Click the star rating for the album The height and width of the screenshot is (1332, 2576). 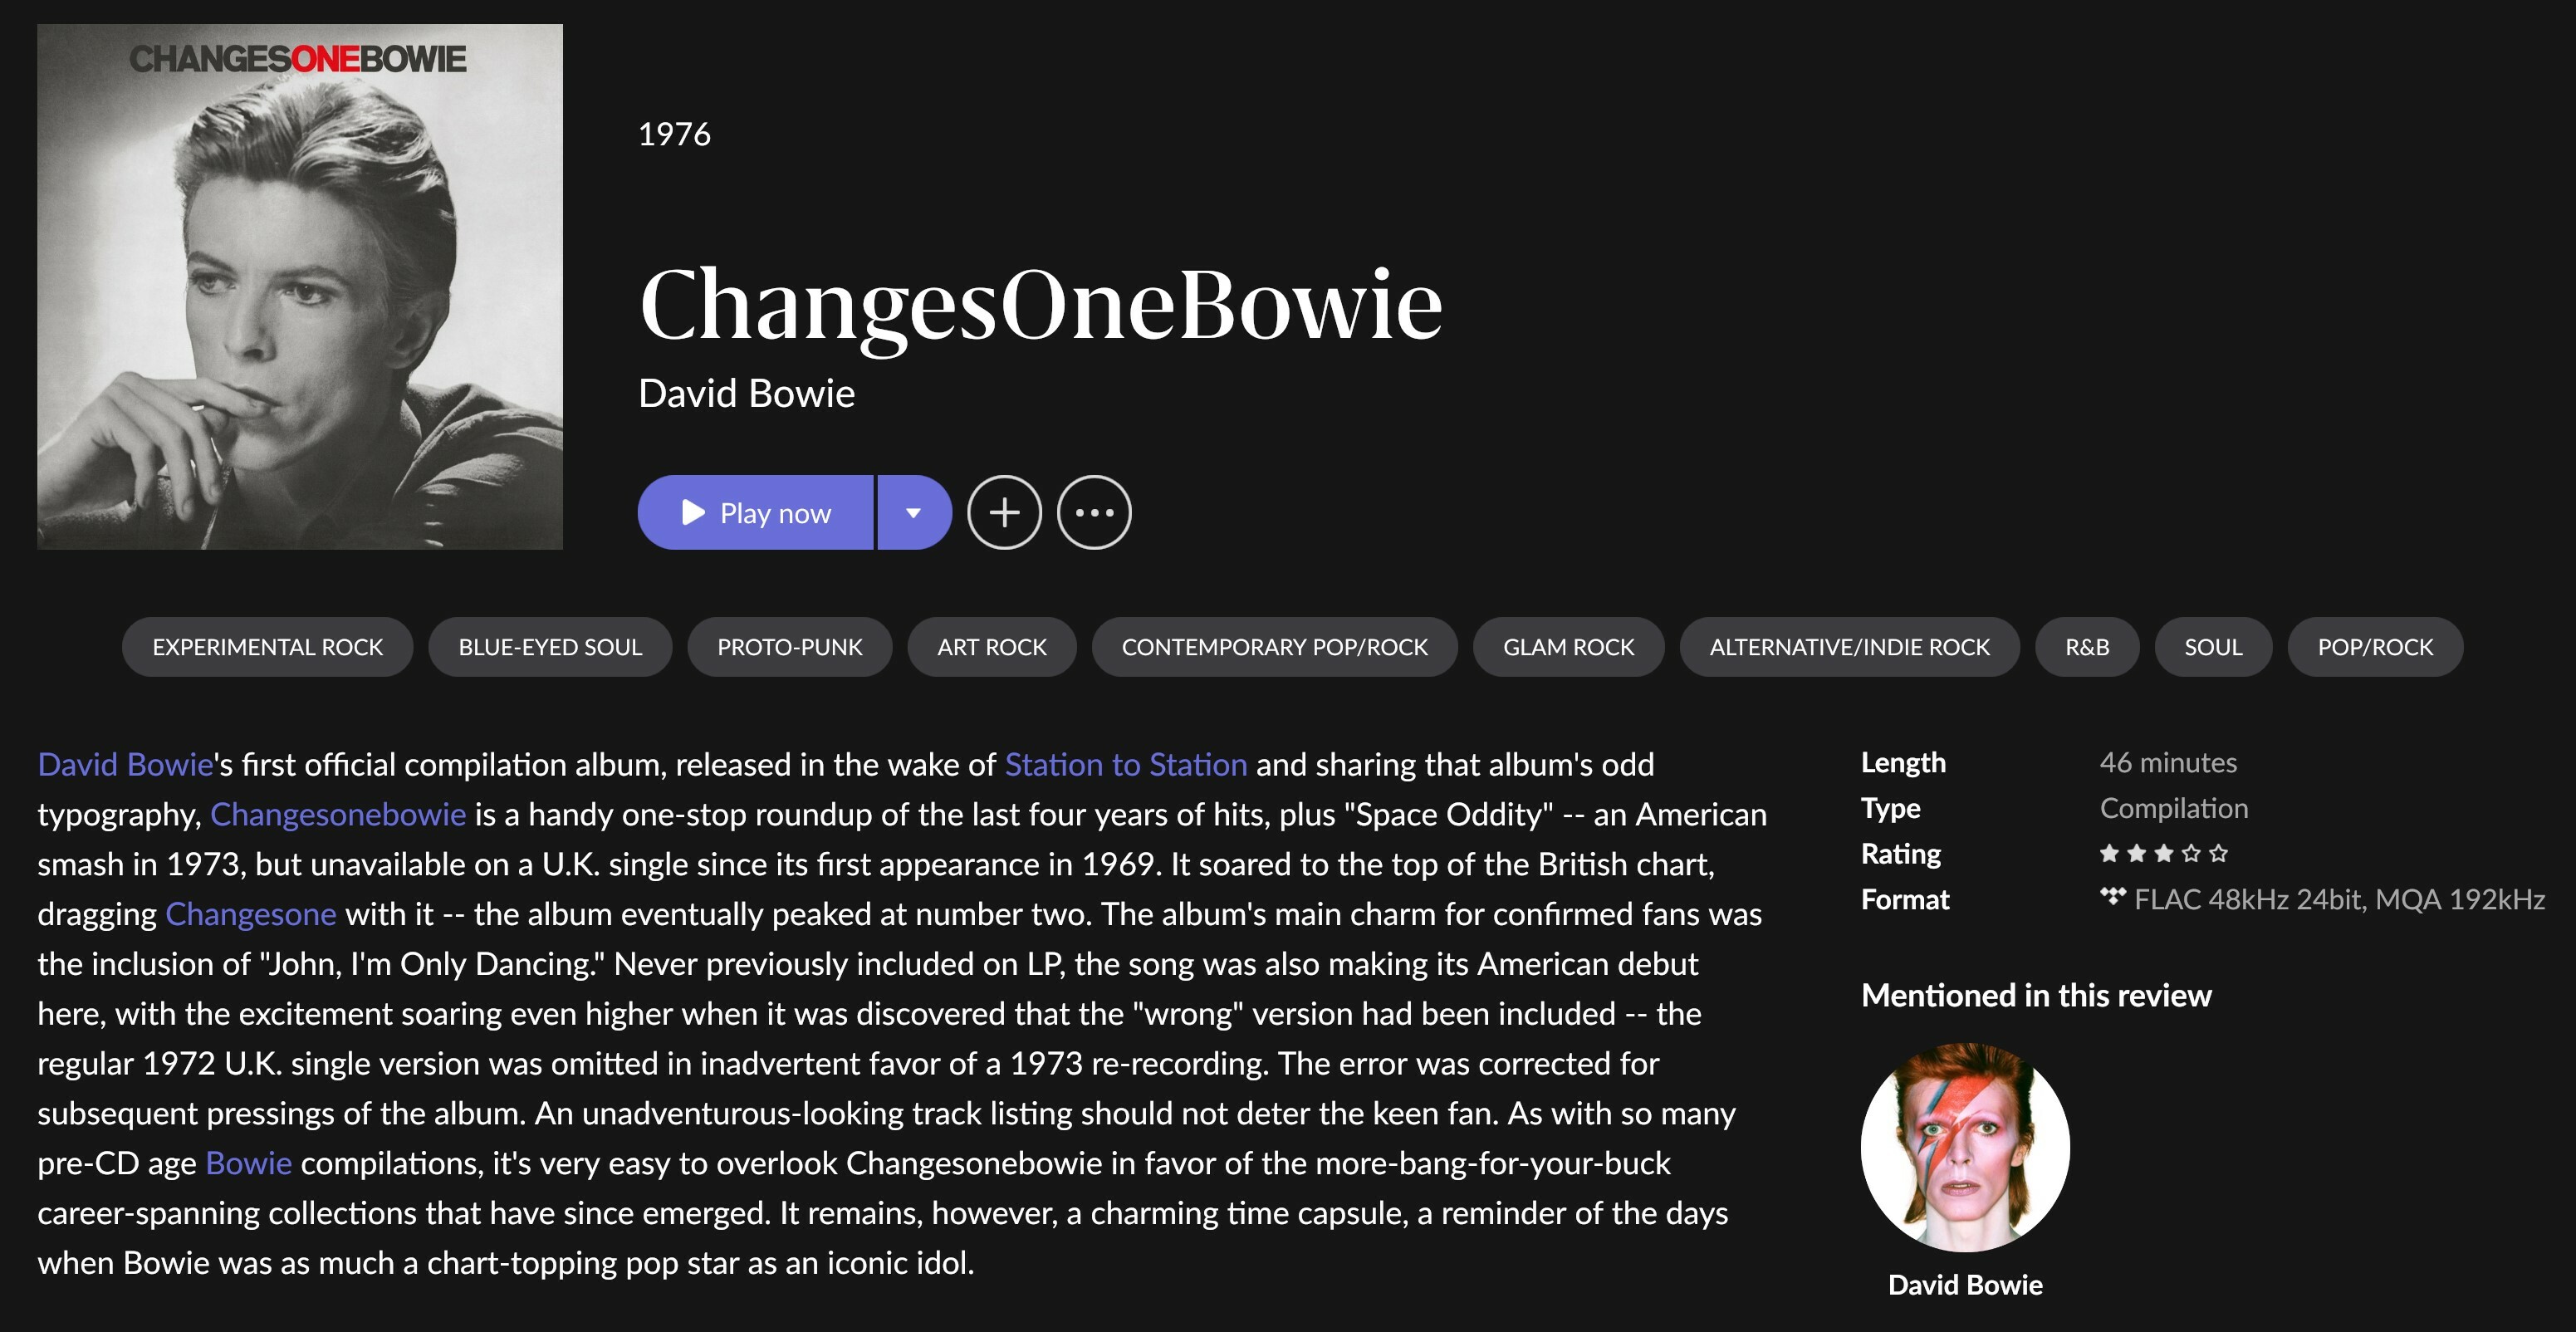(2164, 853)
